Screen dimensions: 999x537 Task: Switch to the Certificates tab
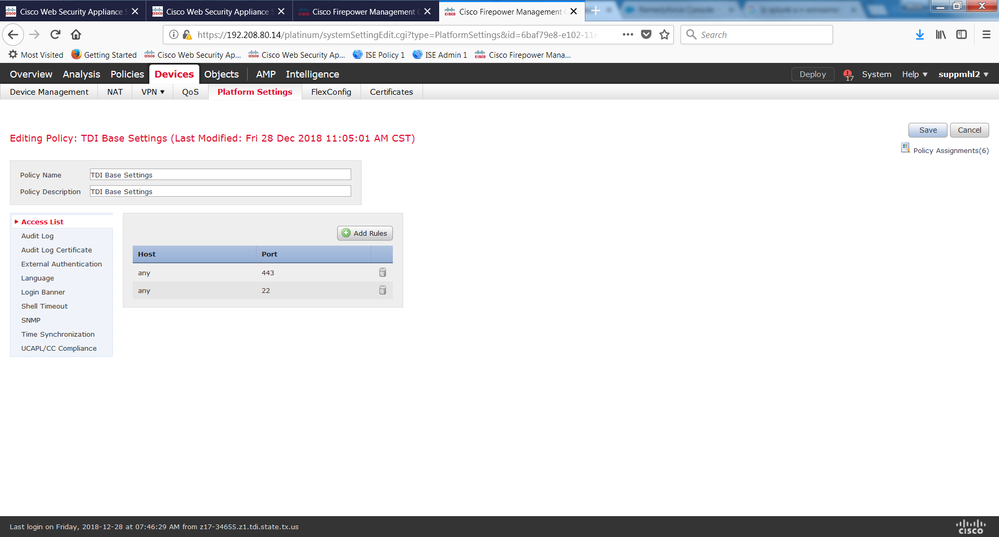tap(391, 92)
